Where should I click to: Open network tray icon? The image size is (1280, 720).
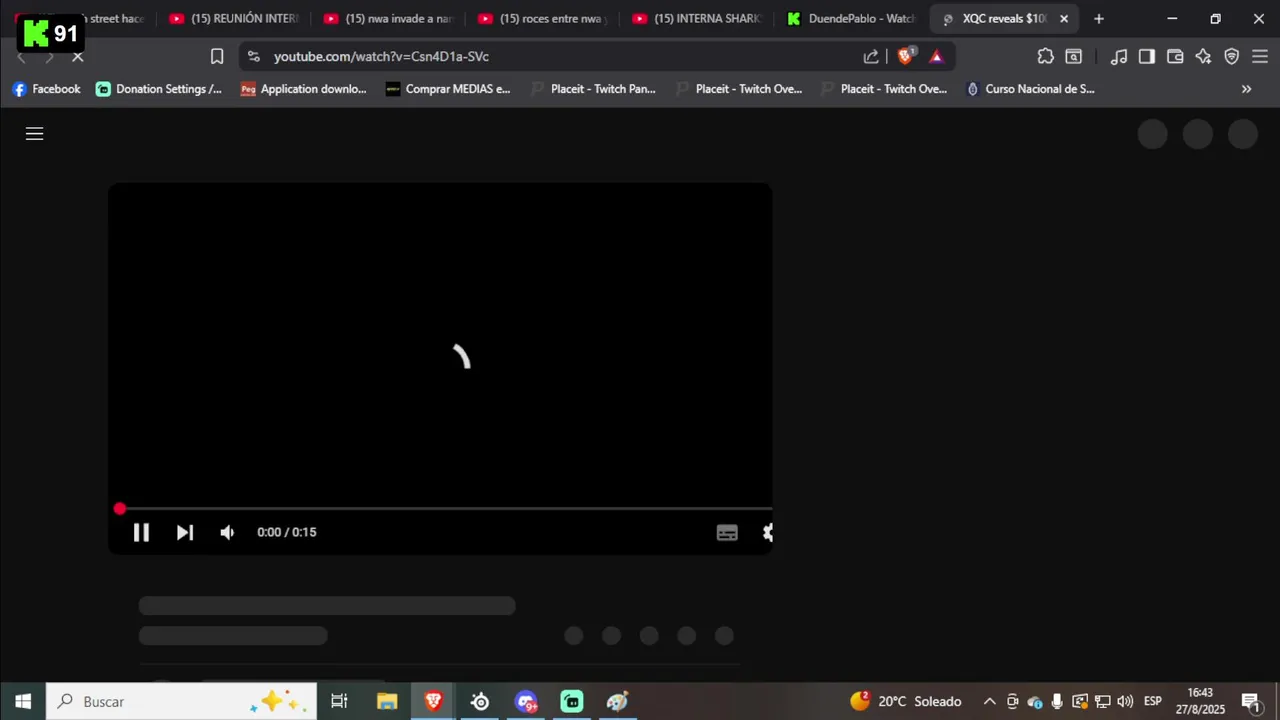coord(1102,702)
